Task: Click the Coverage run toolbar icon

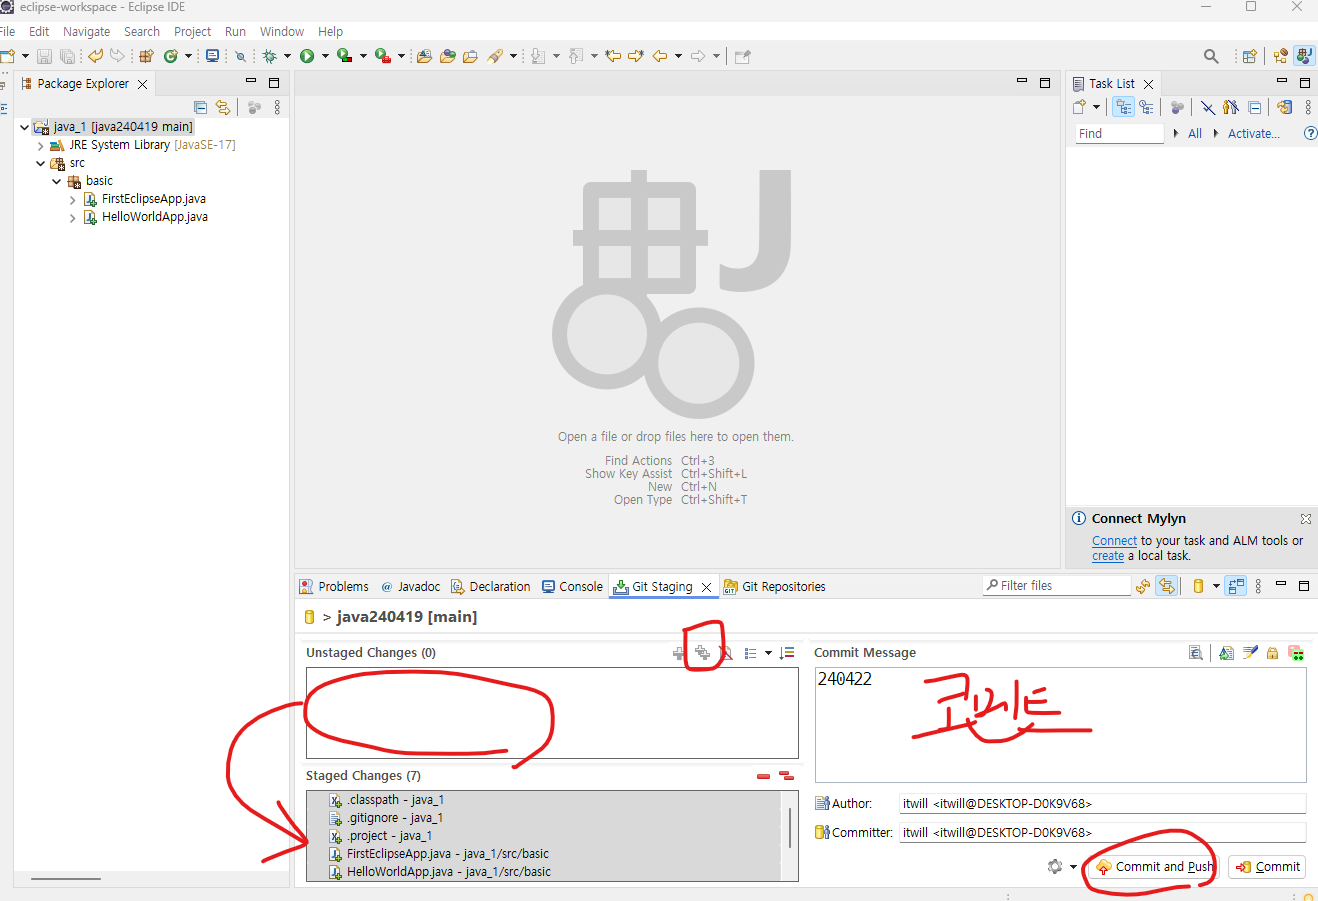Action: pos(344,56)
